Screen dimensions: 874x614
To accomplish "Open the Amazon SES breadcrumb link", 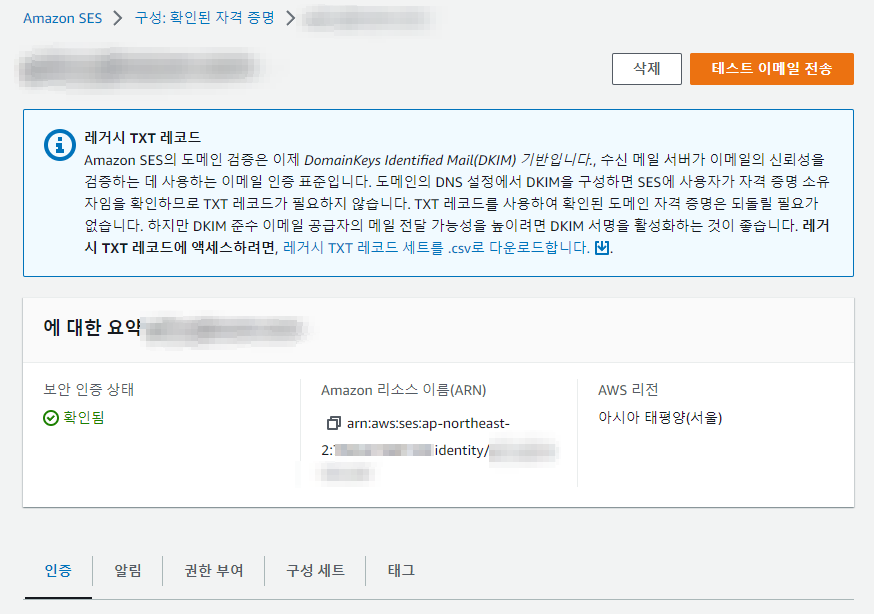I will pos(62,18).
